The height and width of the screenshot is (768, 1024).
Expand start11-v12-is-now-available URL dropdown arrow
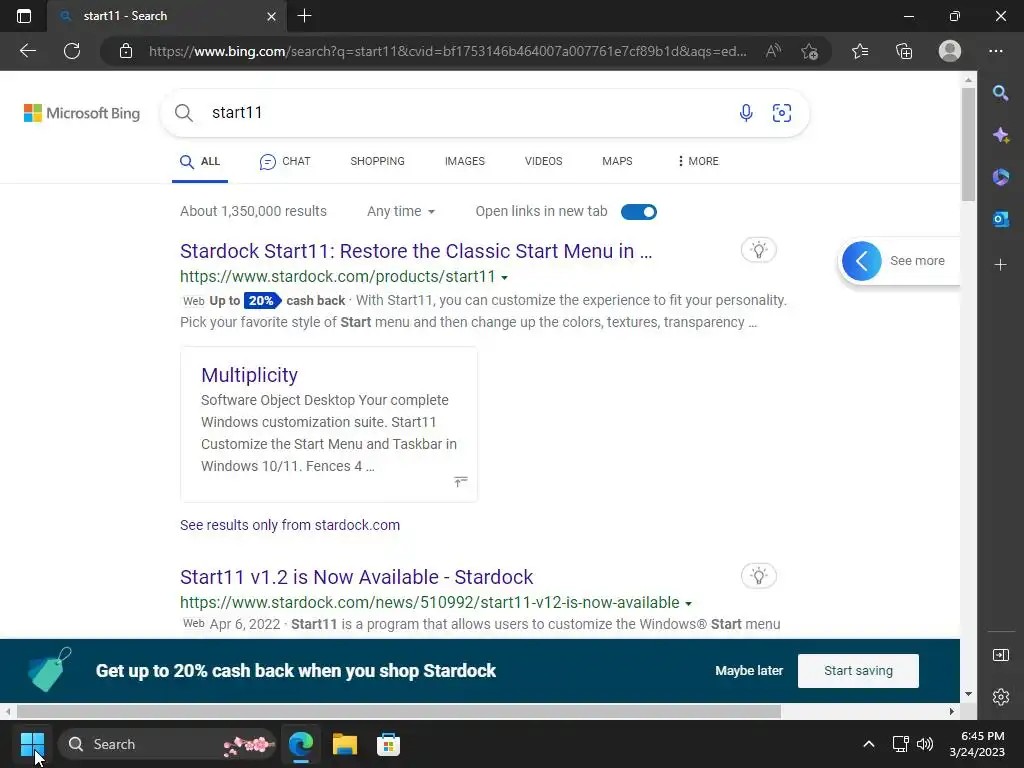coord(688,603)
